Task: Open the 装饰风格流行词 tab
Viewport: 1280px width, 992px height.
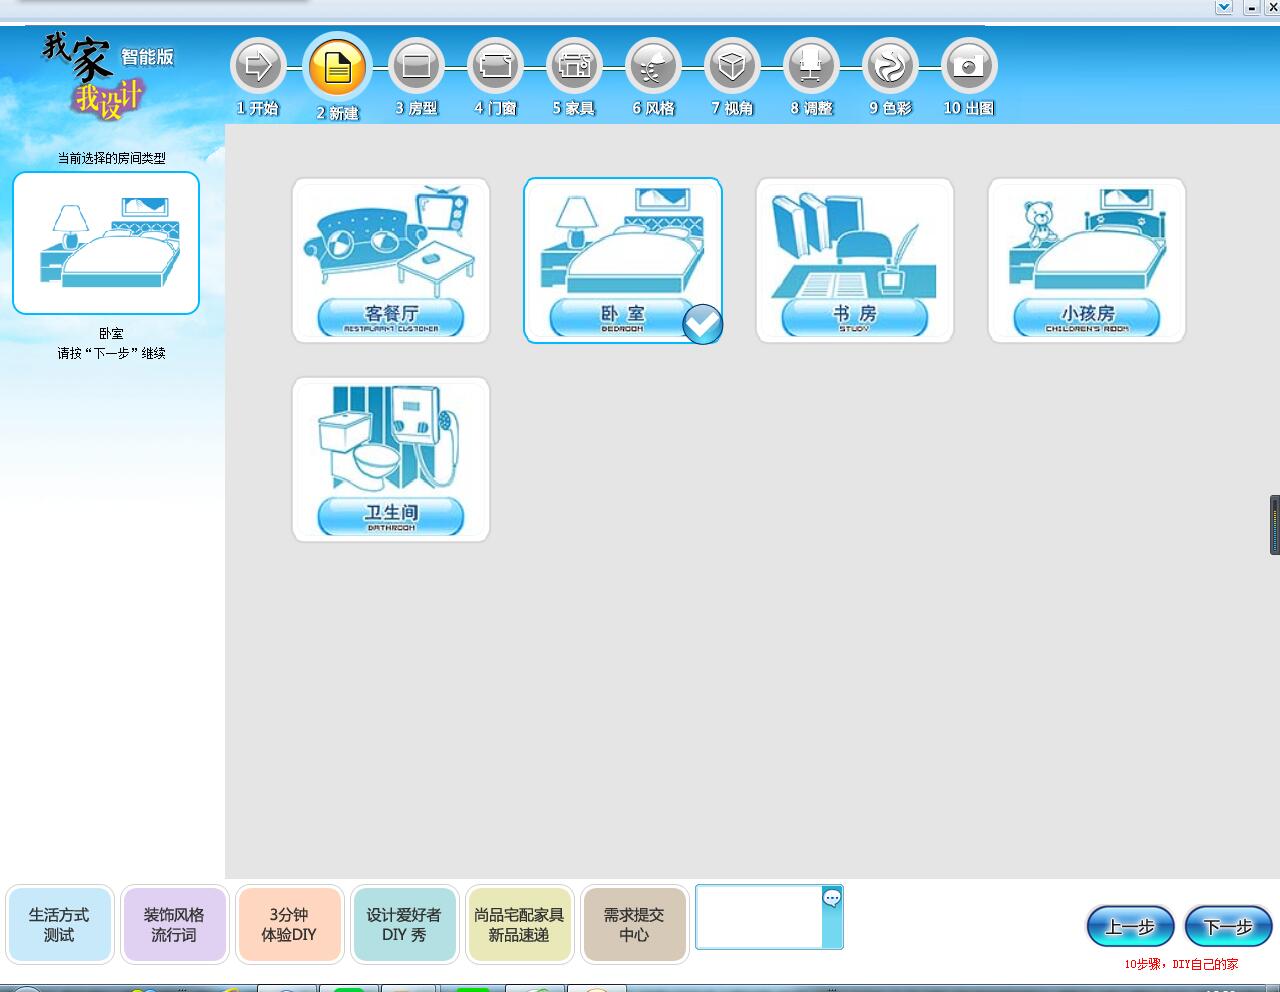Action: pyautogui.click(x=174, y=925)
